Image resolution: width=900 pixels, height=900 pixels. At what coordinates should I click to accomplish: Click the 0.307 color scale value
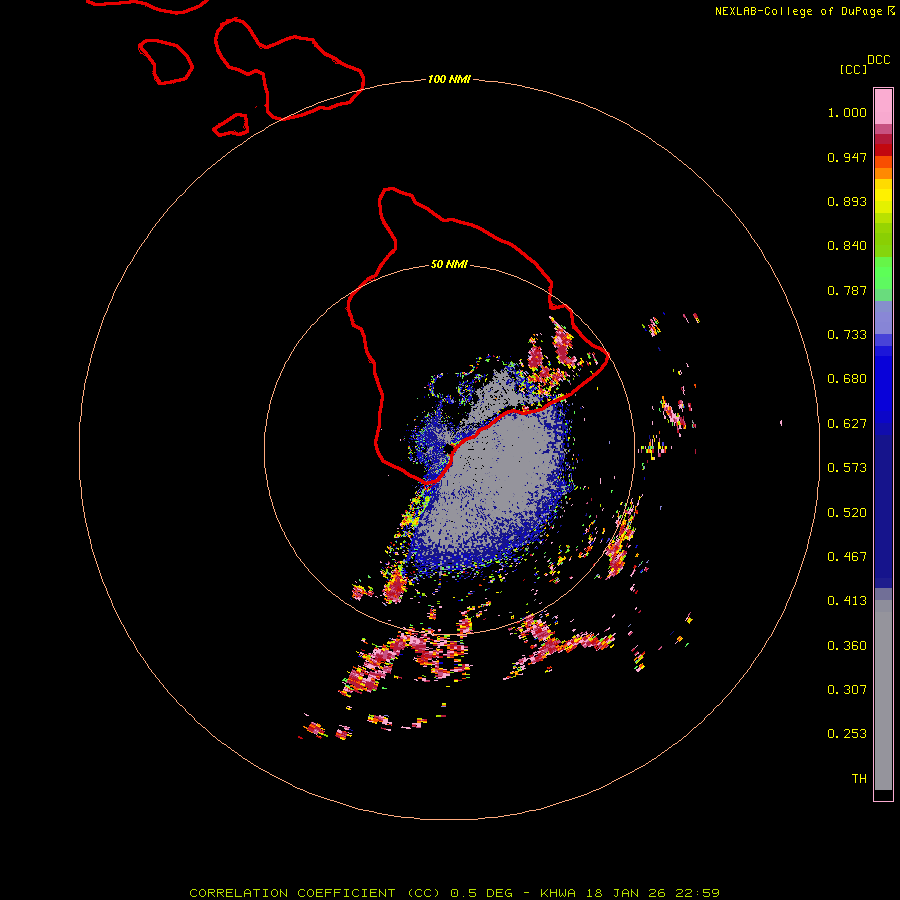coord(847,690)
